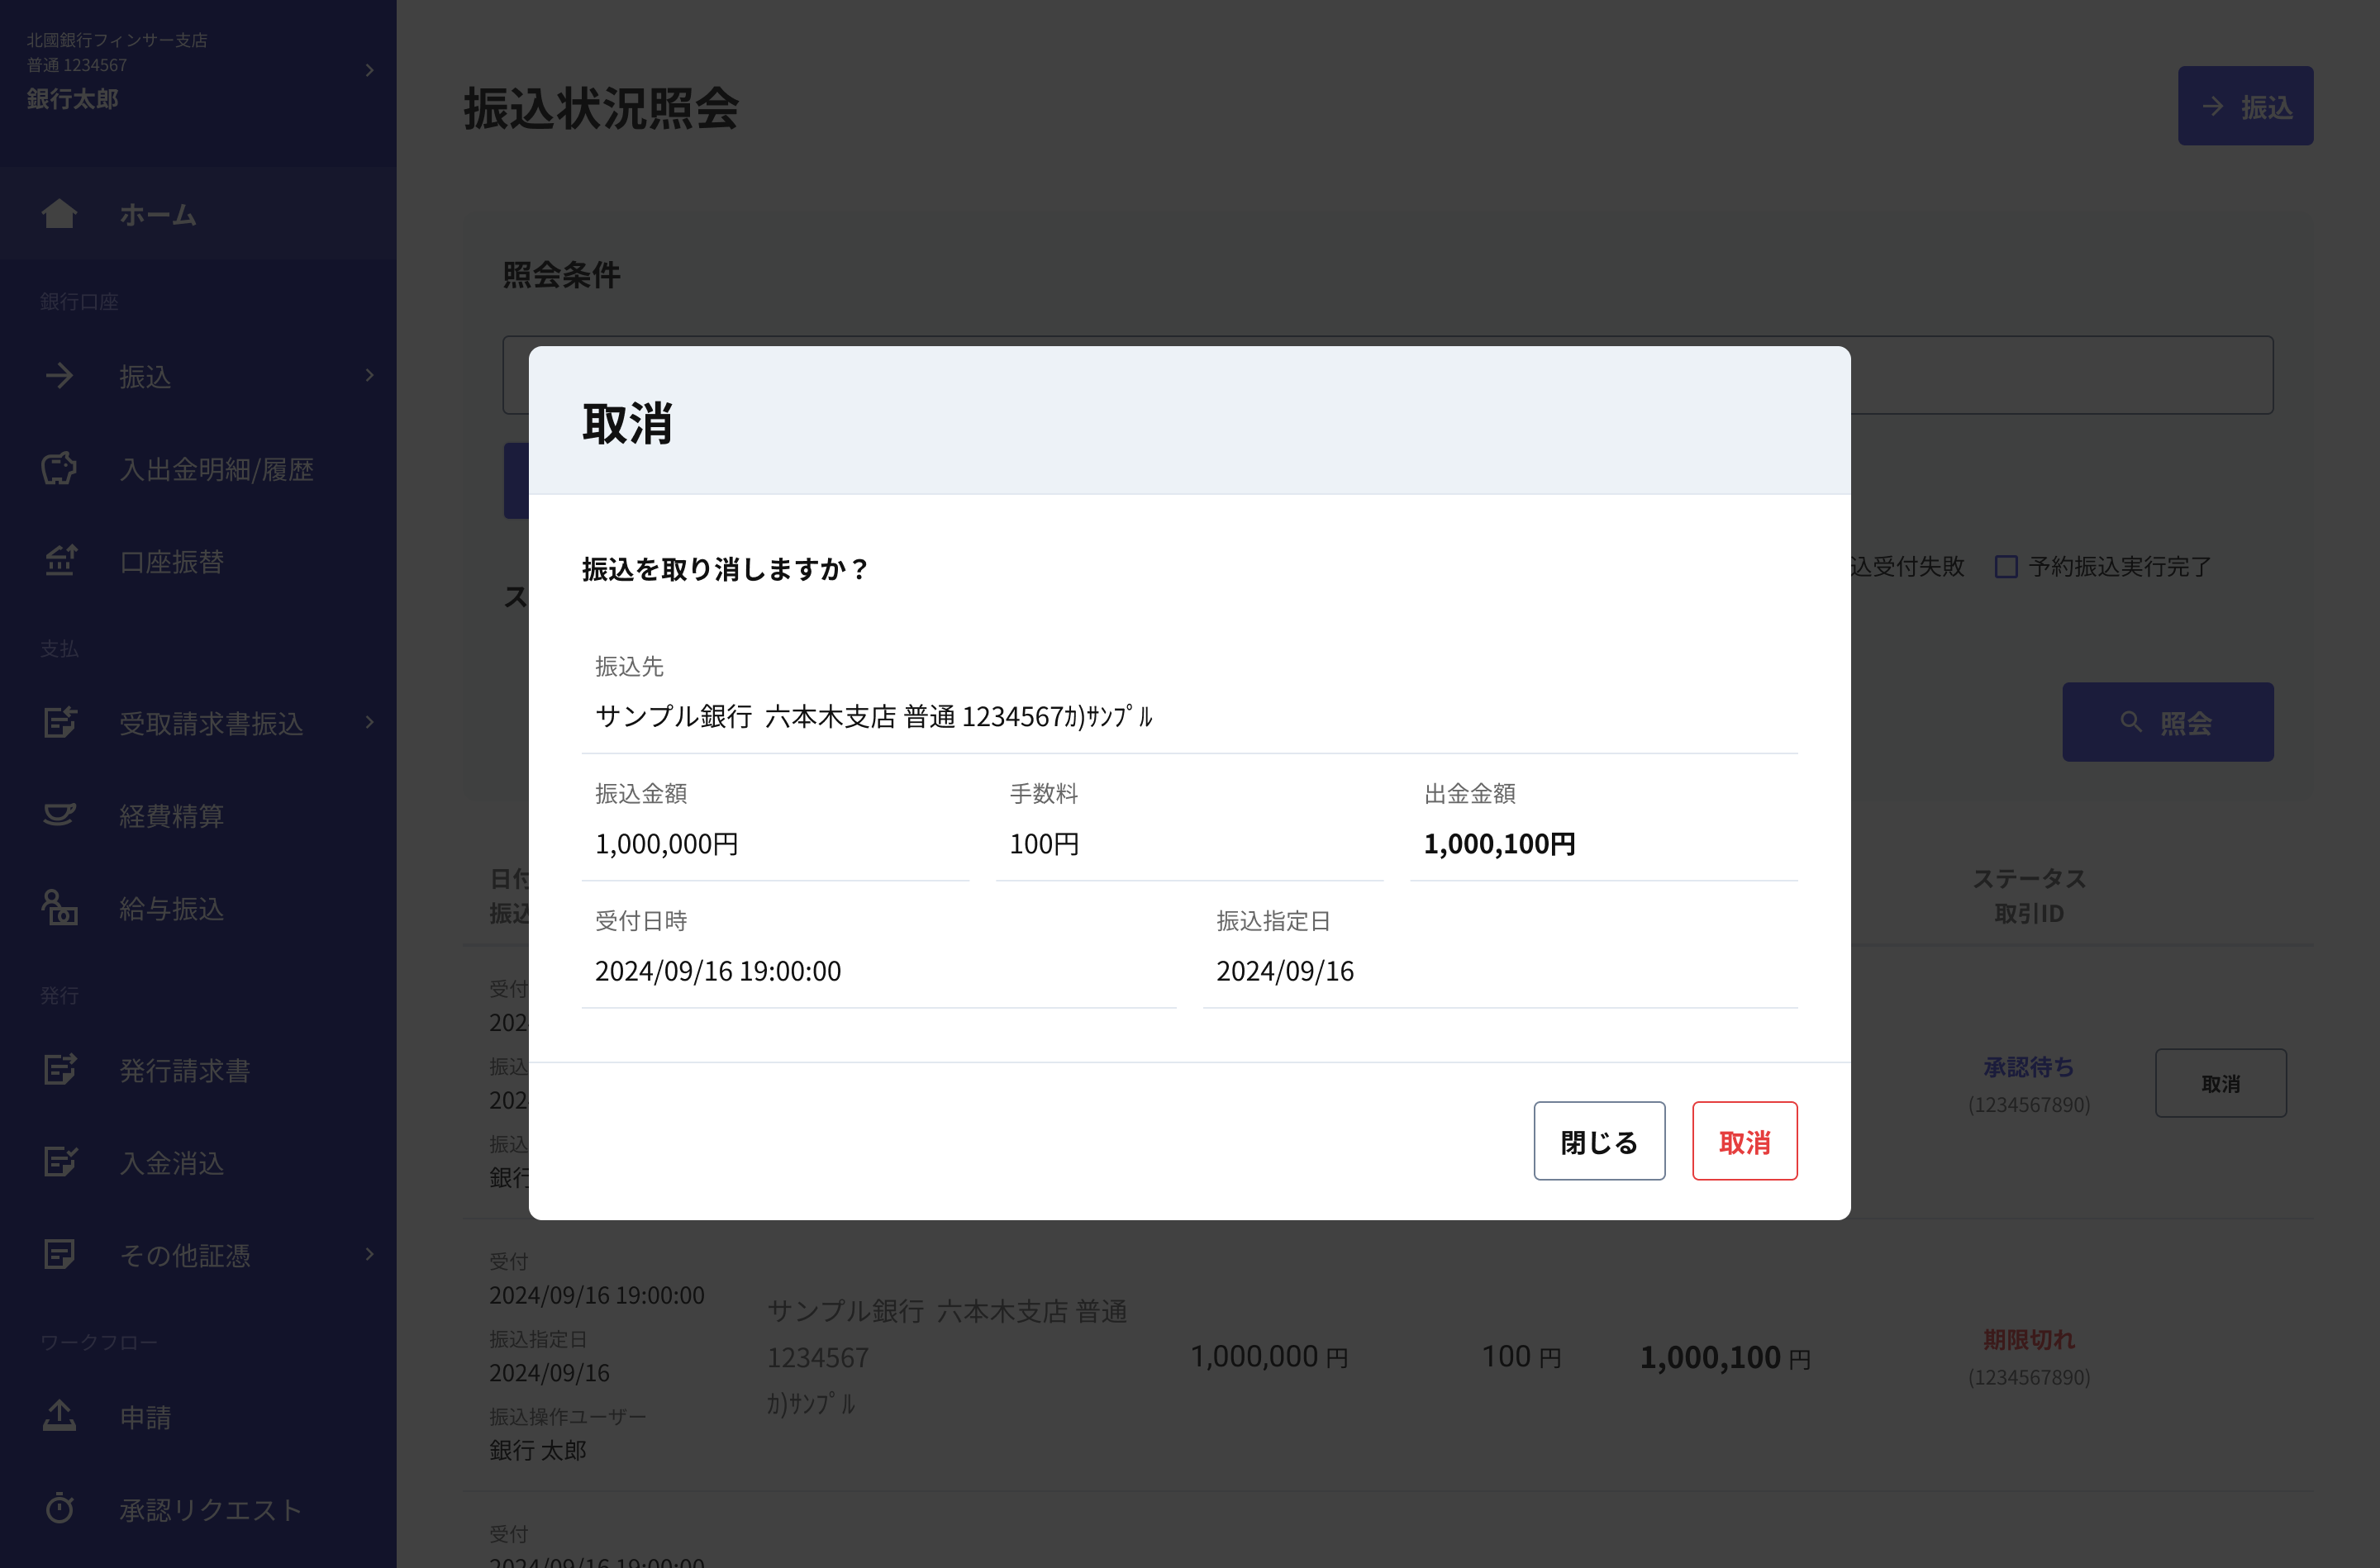The height and width of the screenshot is (1568, 2380).
Task: Expand the 振込 sidebar submenu chevron
Action: (x=369, y=375)
